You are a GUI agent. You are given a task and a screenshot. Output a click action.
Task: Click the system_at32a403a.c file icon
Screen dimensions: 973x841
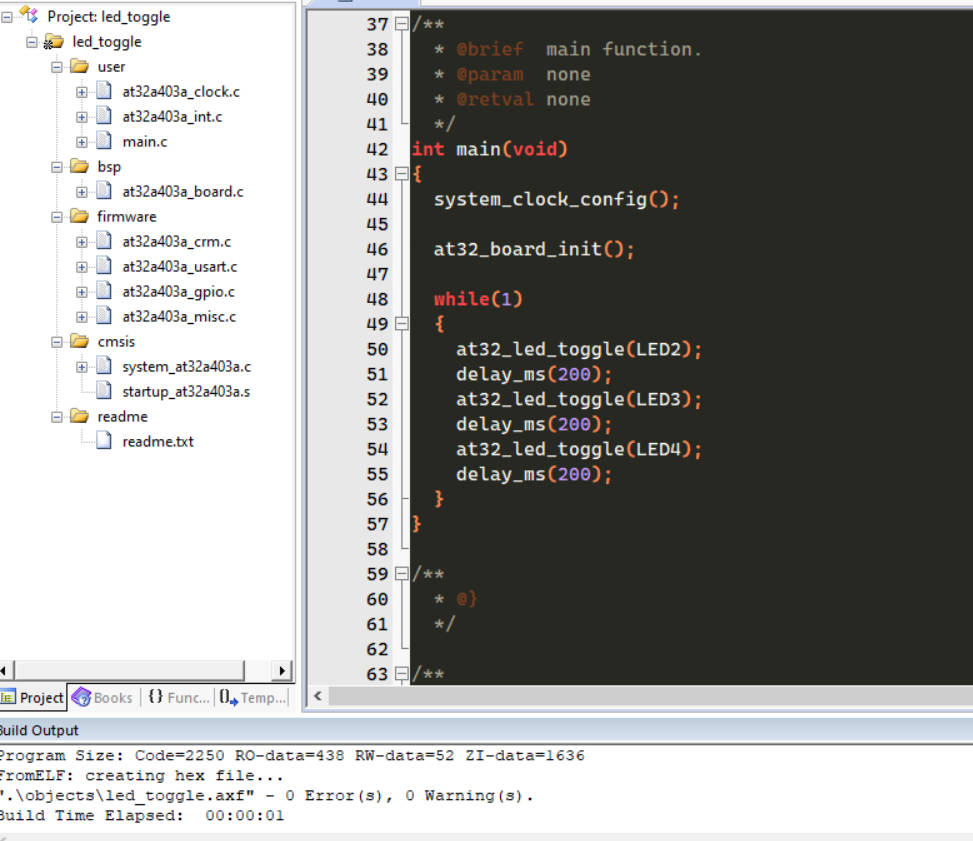point(104,366)
